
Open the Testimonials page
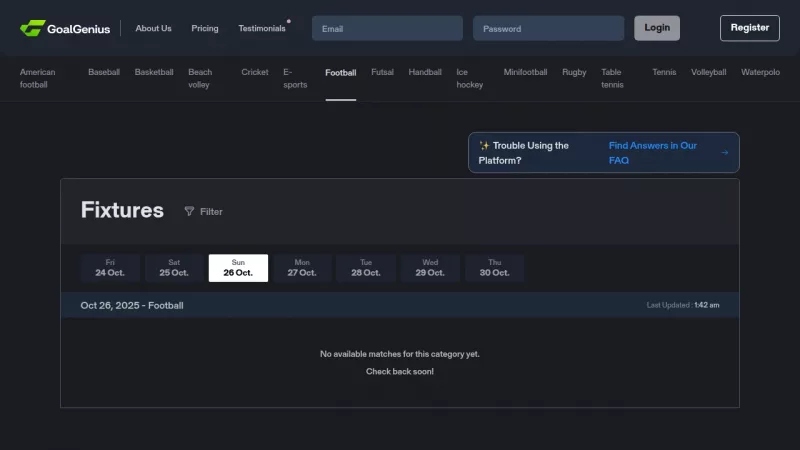tap(262, 29)
